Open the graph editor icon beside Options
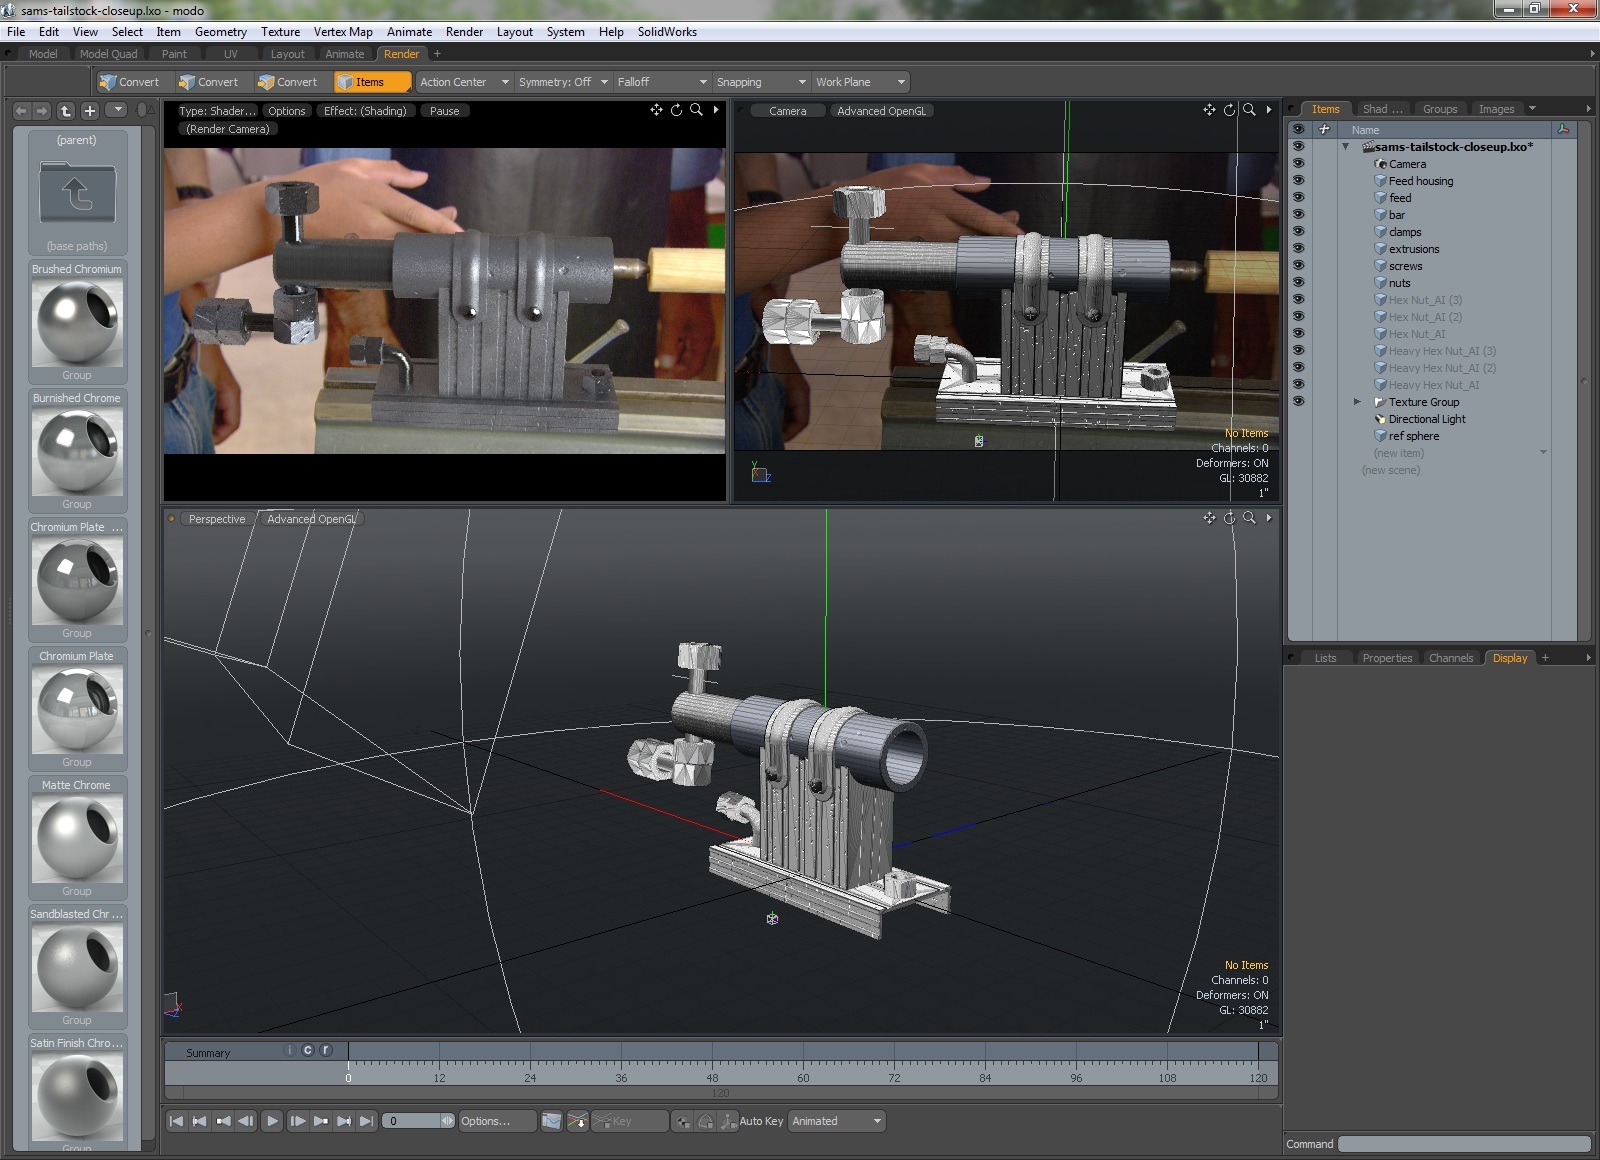The height and width of the screenshot is (1160, 1600). tap(552, 1121)
